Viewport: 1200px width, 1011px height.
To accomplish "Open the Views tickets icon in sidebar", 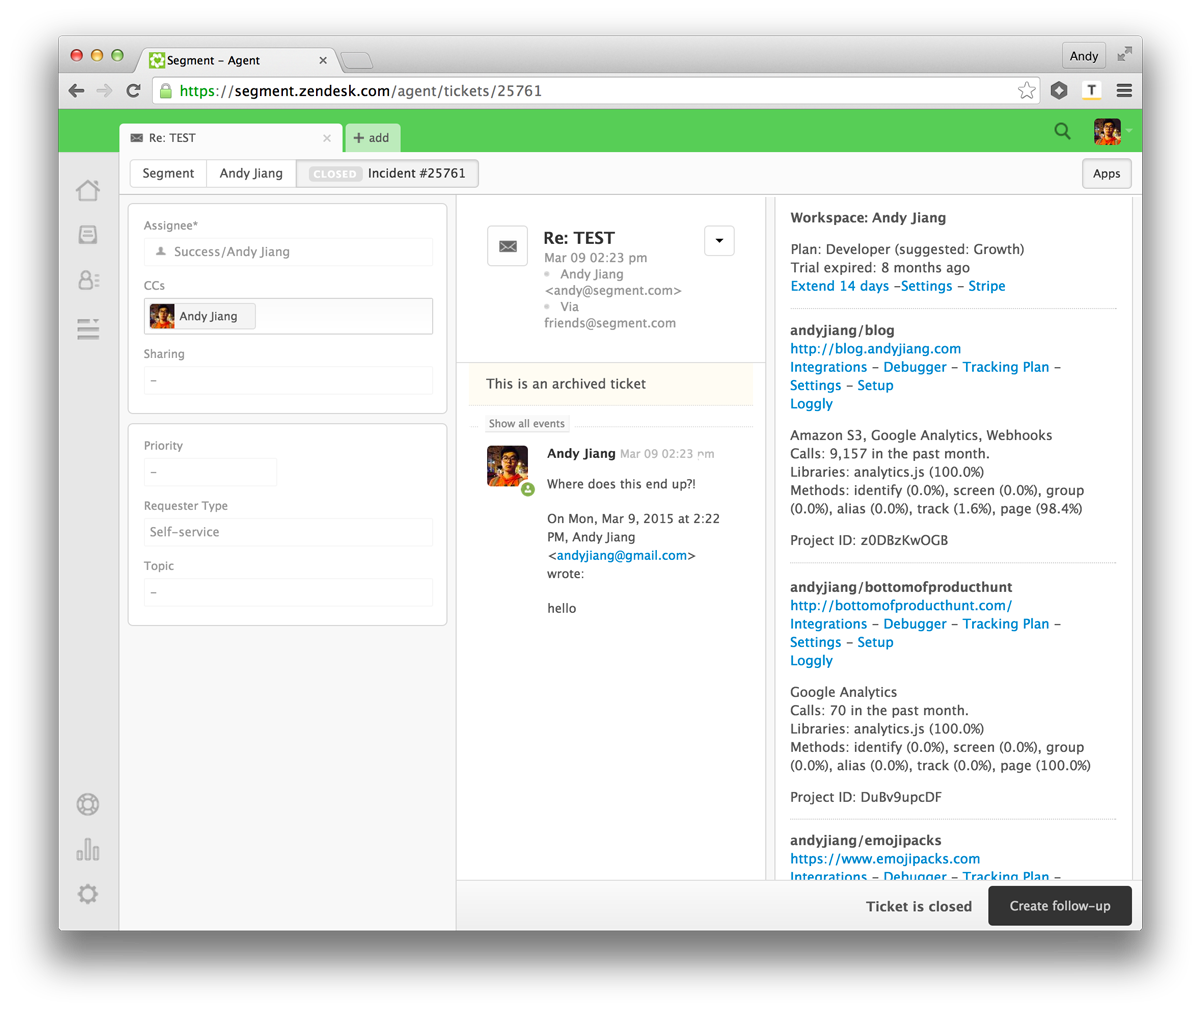I will [88, 234].
